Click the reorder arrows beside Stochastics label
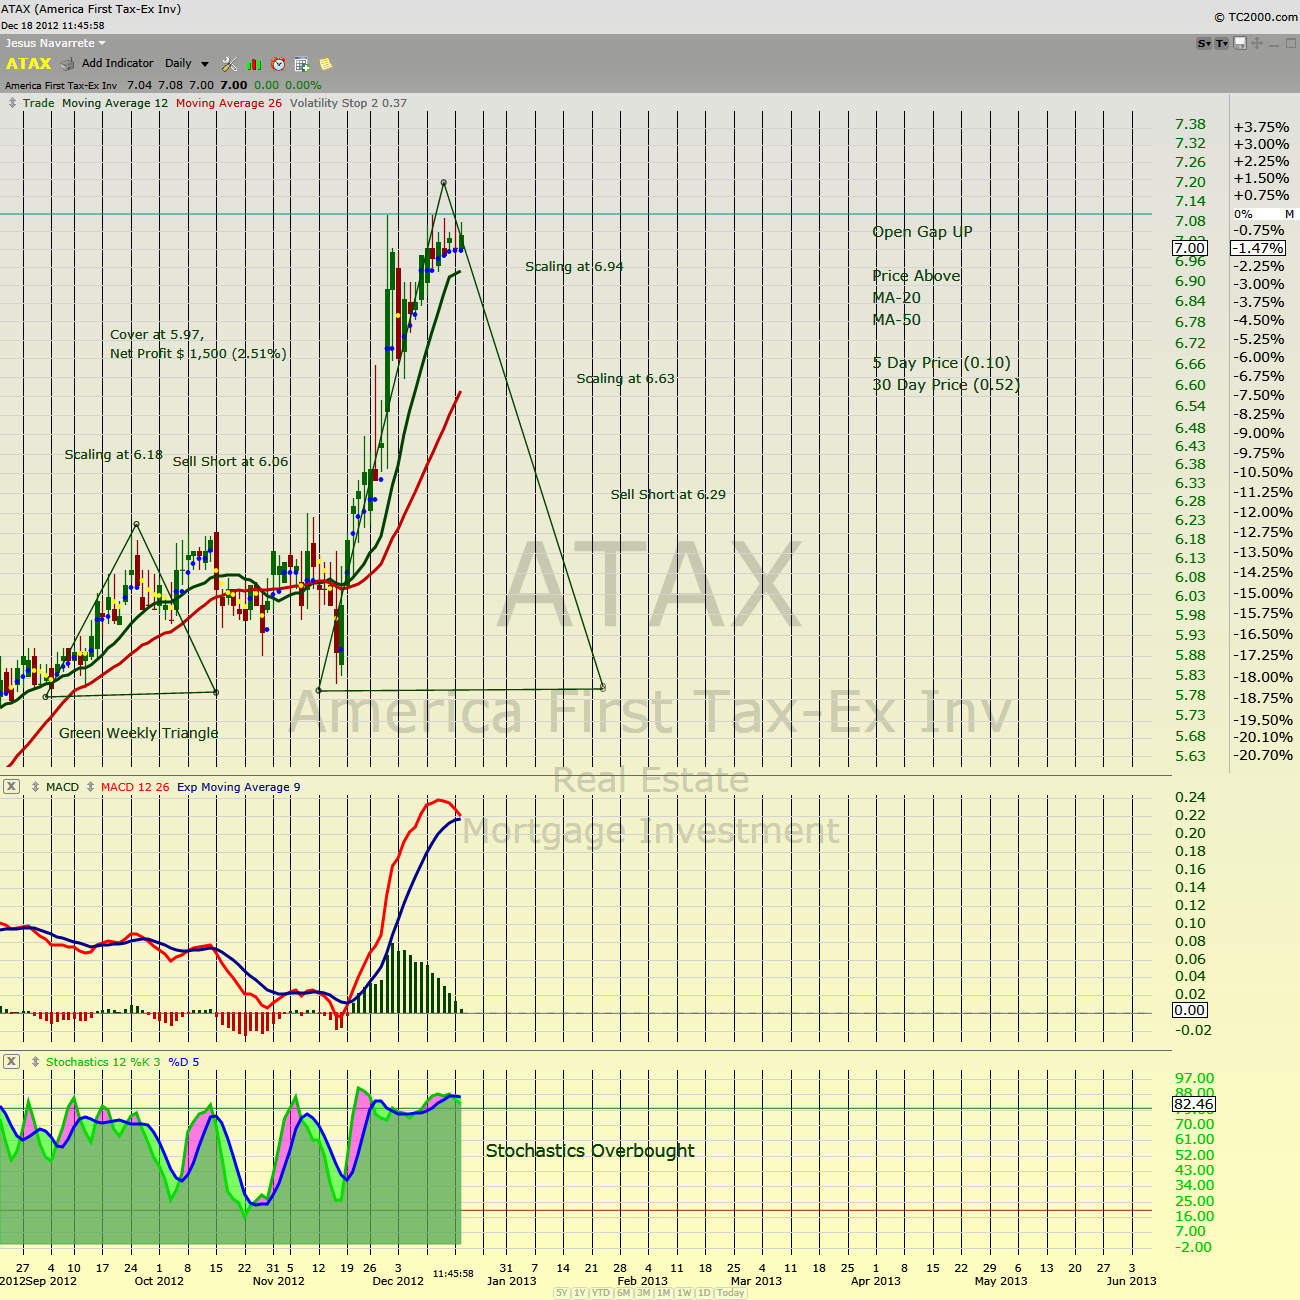 click(36, 1062)
